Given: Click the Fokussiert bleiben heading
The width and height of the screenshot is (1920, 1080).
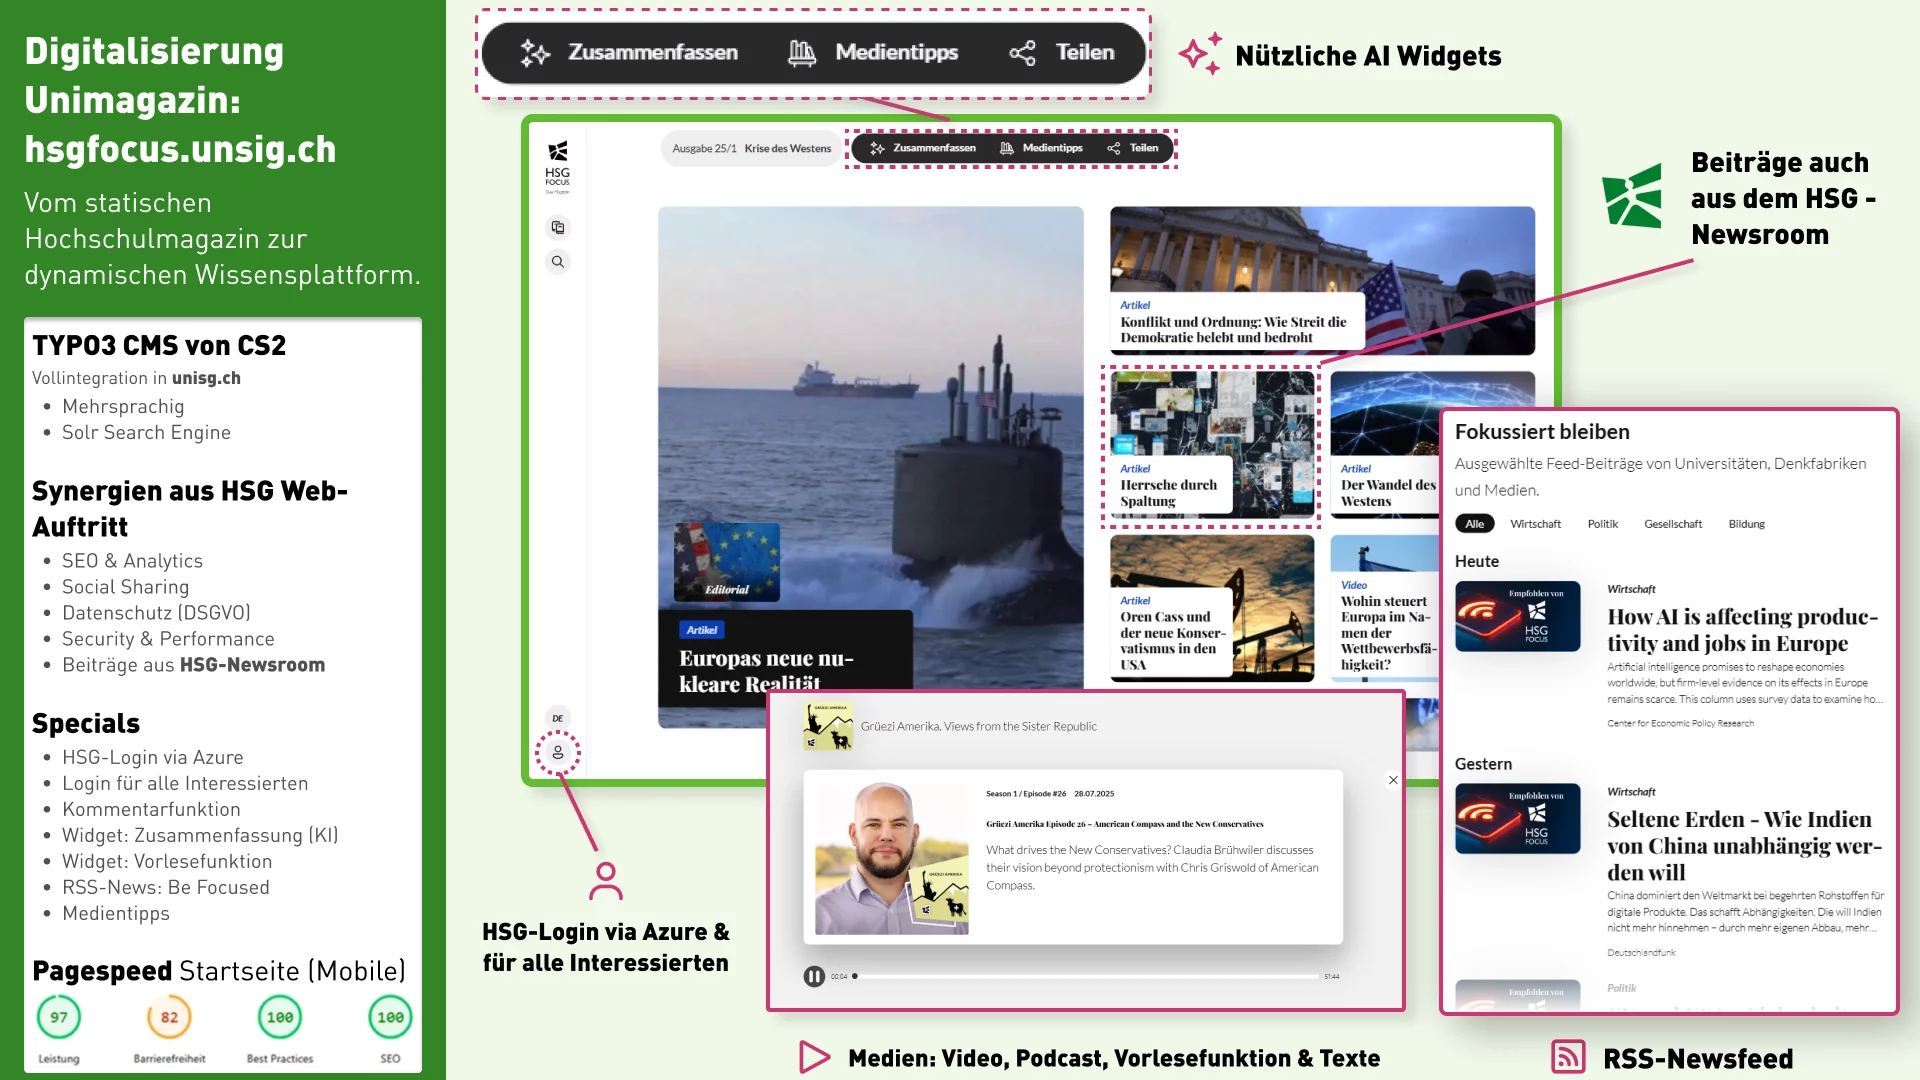Looking at the screenshot, I should coord(1542,432).
